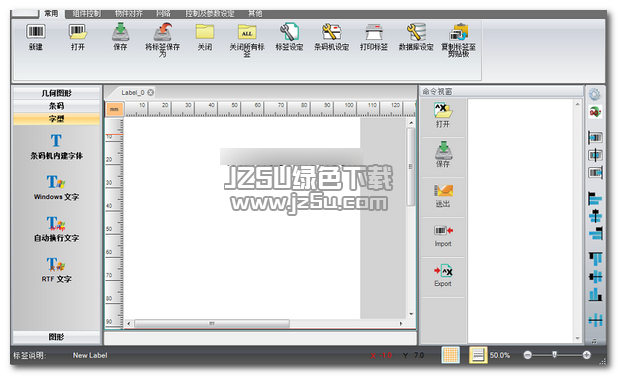Click the Export icon in command panel

tap(443, 275)
